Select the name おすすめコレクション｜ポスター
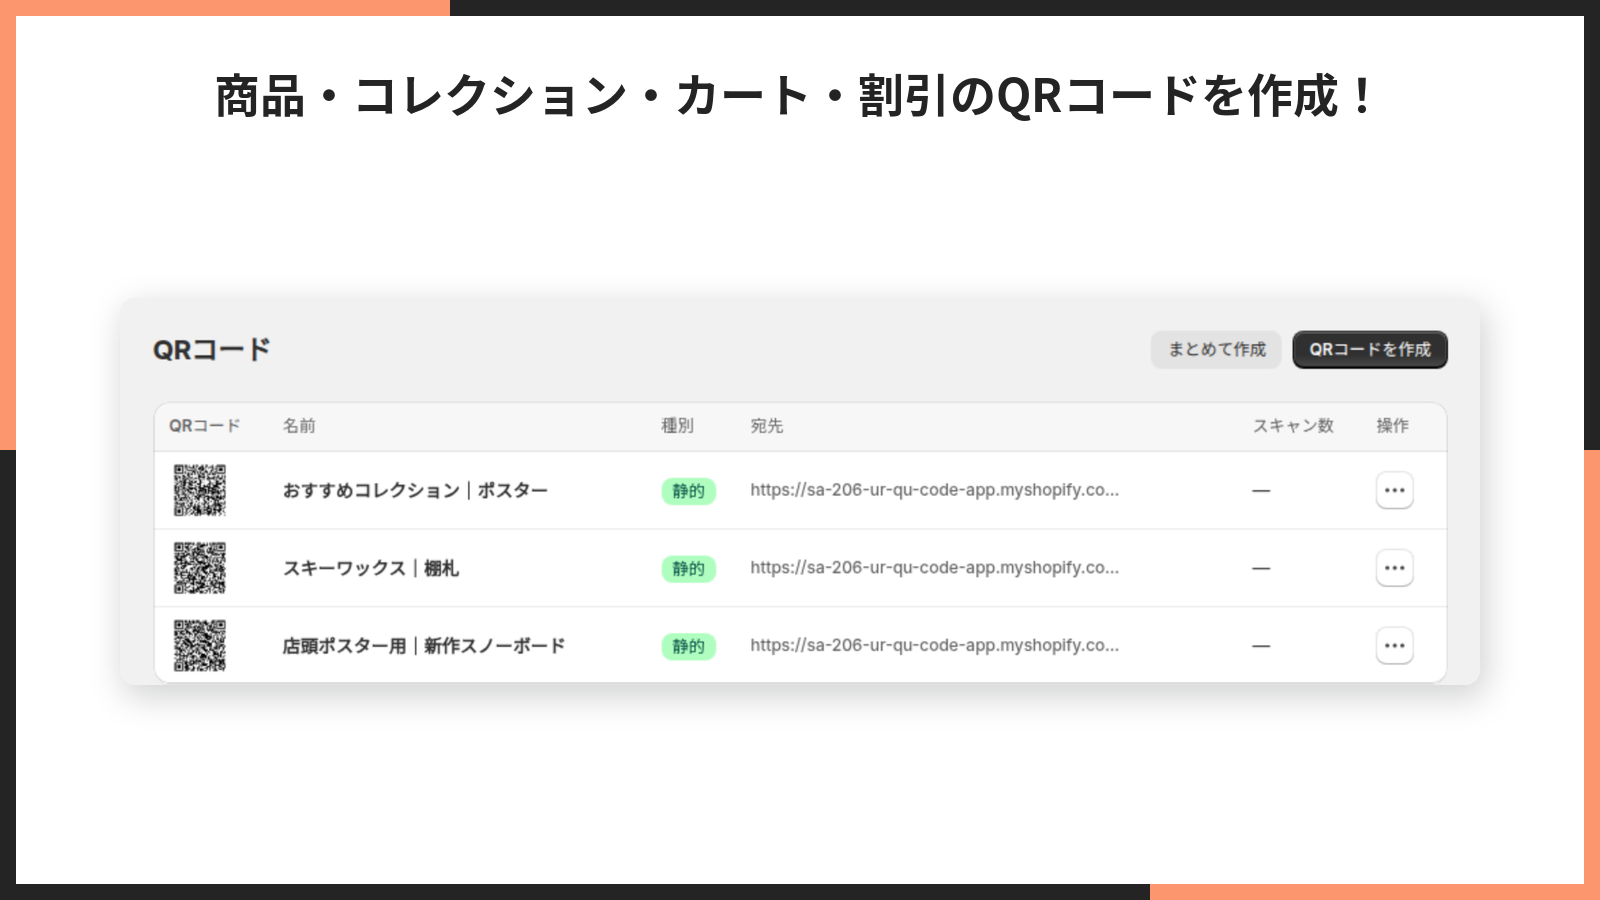 (415, 490)
